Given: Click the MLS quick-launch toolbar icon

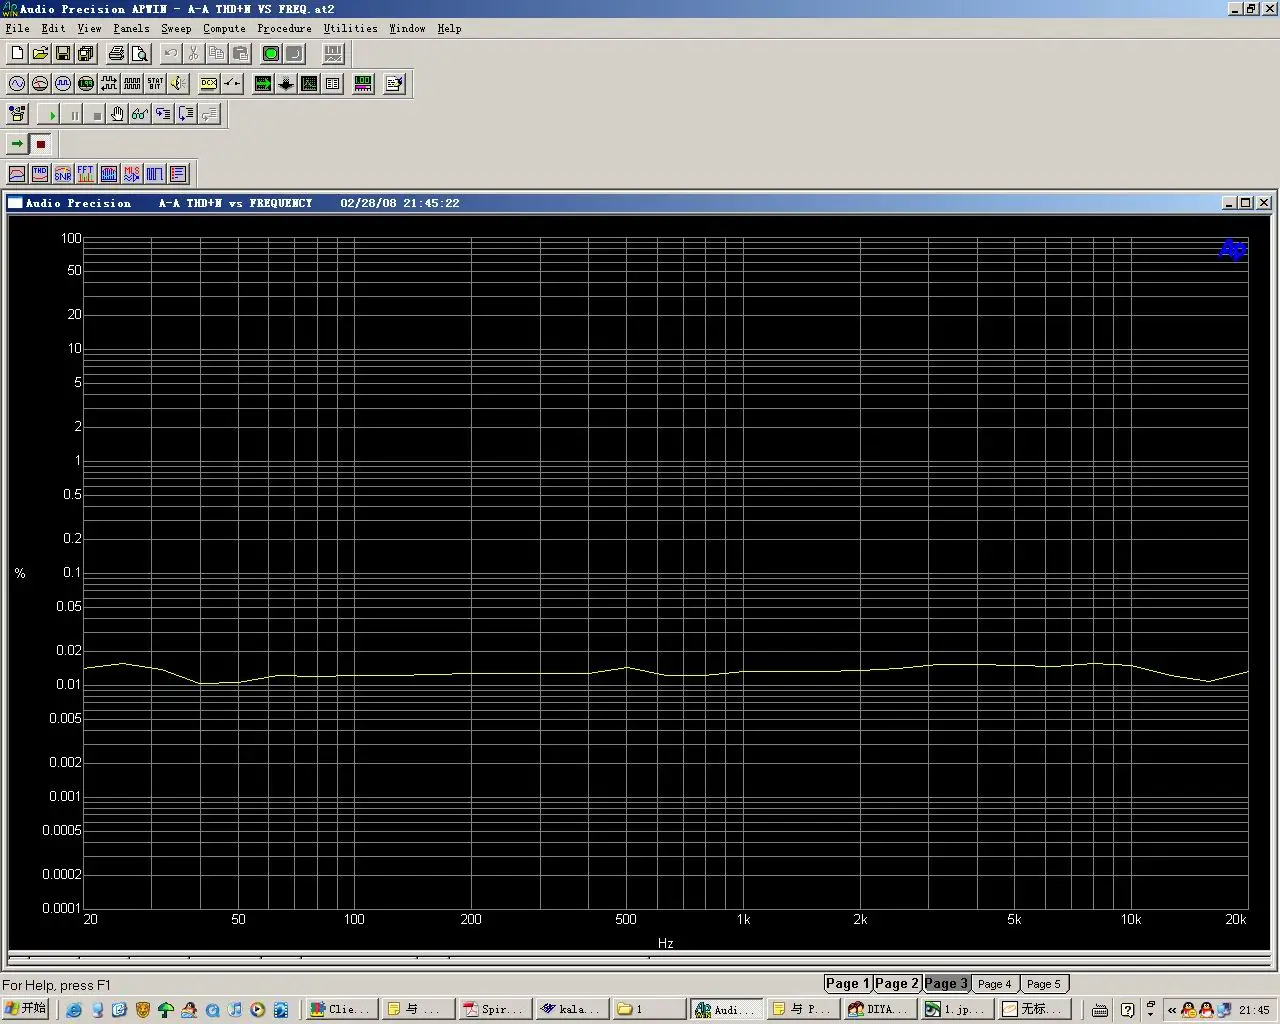Looking at the screenshot, I should pos(132,174).
